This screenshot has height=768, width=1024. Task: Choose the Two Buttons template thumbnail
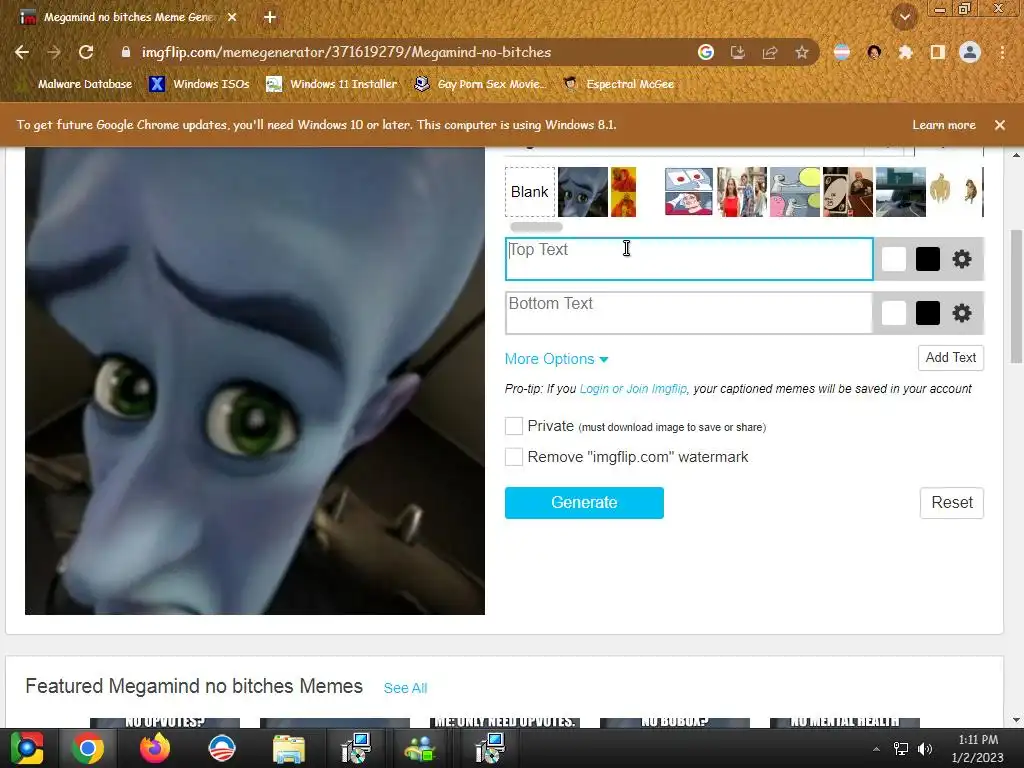click(x=689, y=192)
